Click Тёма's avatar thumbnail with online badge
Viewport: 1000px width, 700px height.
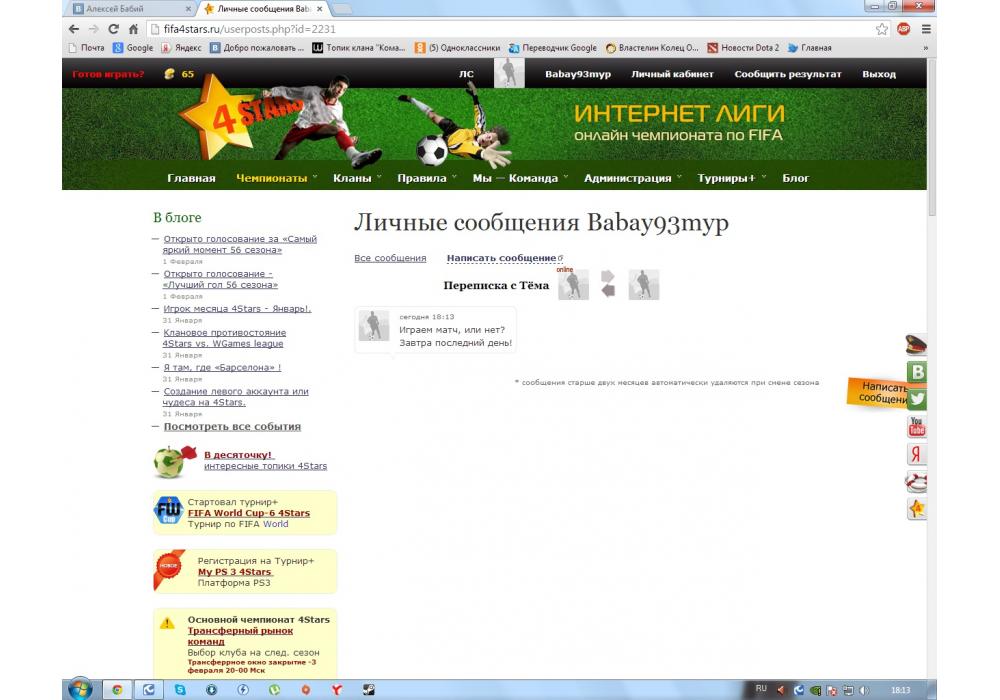click(573, 286)
